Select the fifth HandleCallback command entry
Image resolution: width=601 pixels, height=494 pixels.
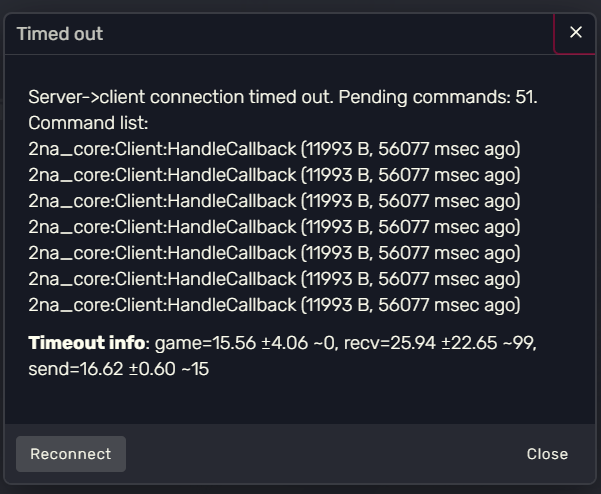point(274,253)
